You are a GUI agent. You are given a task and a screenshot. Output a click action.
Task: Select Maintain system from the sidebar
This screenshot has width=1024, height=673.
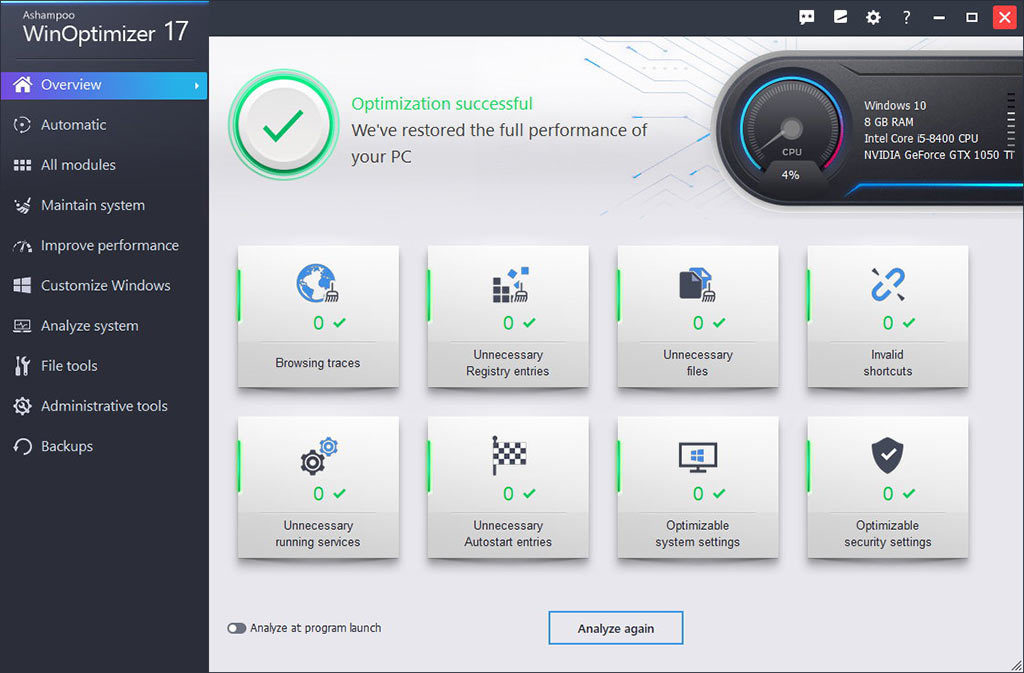click(92, 205)
